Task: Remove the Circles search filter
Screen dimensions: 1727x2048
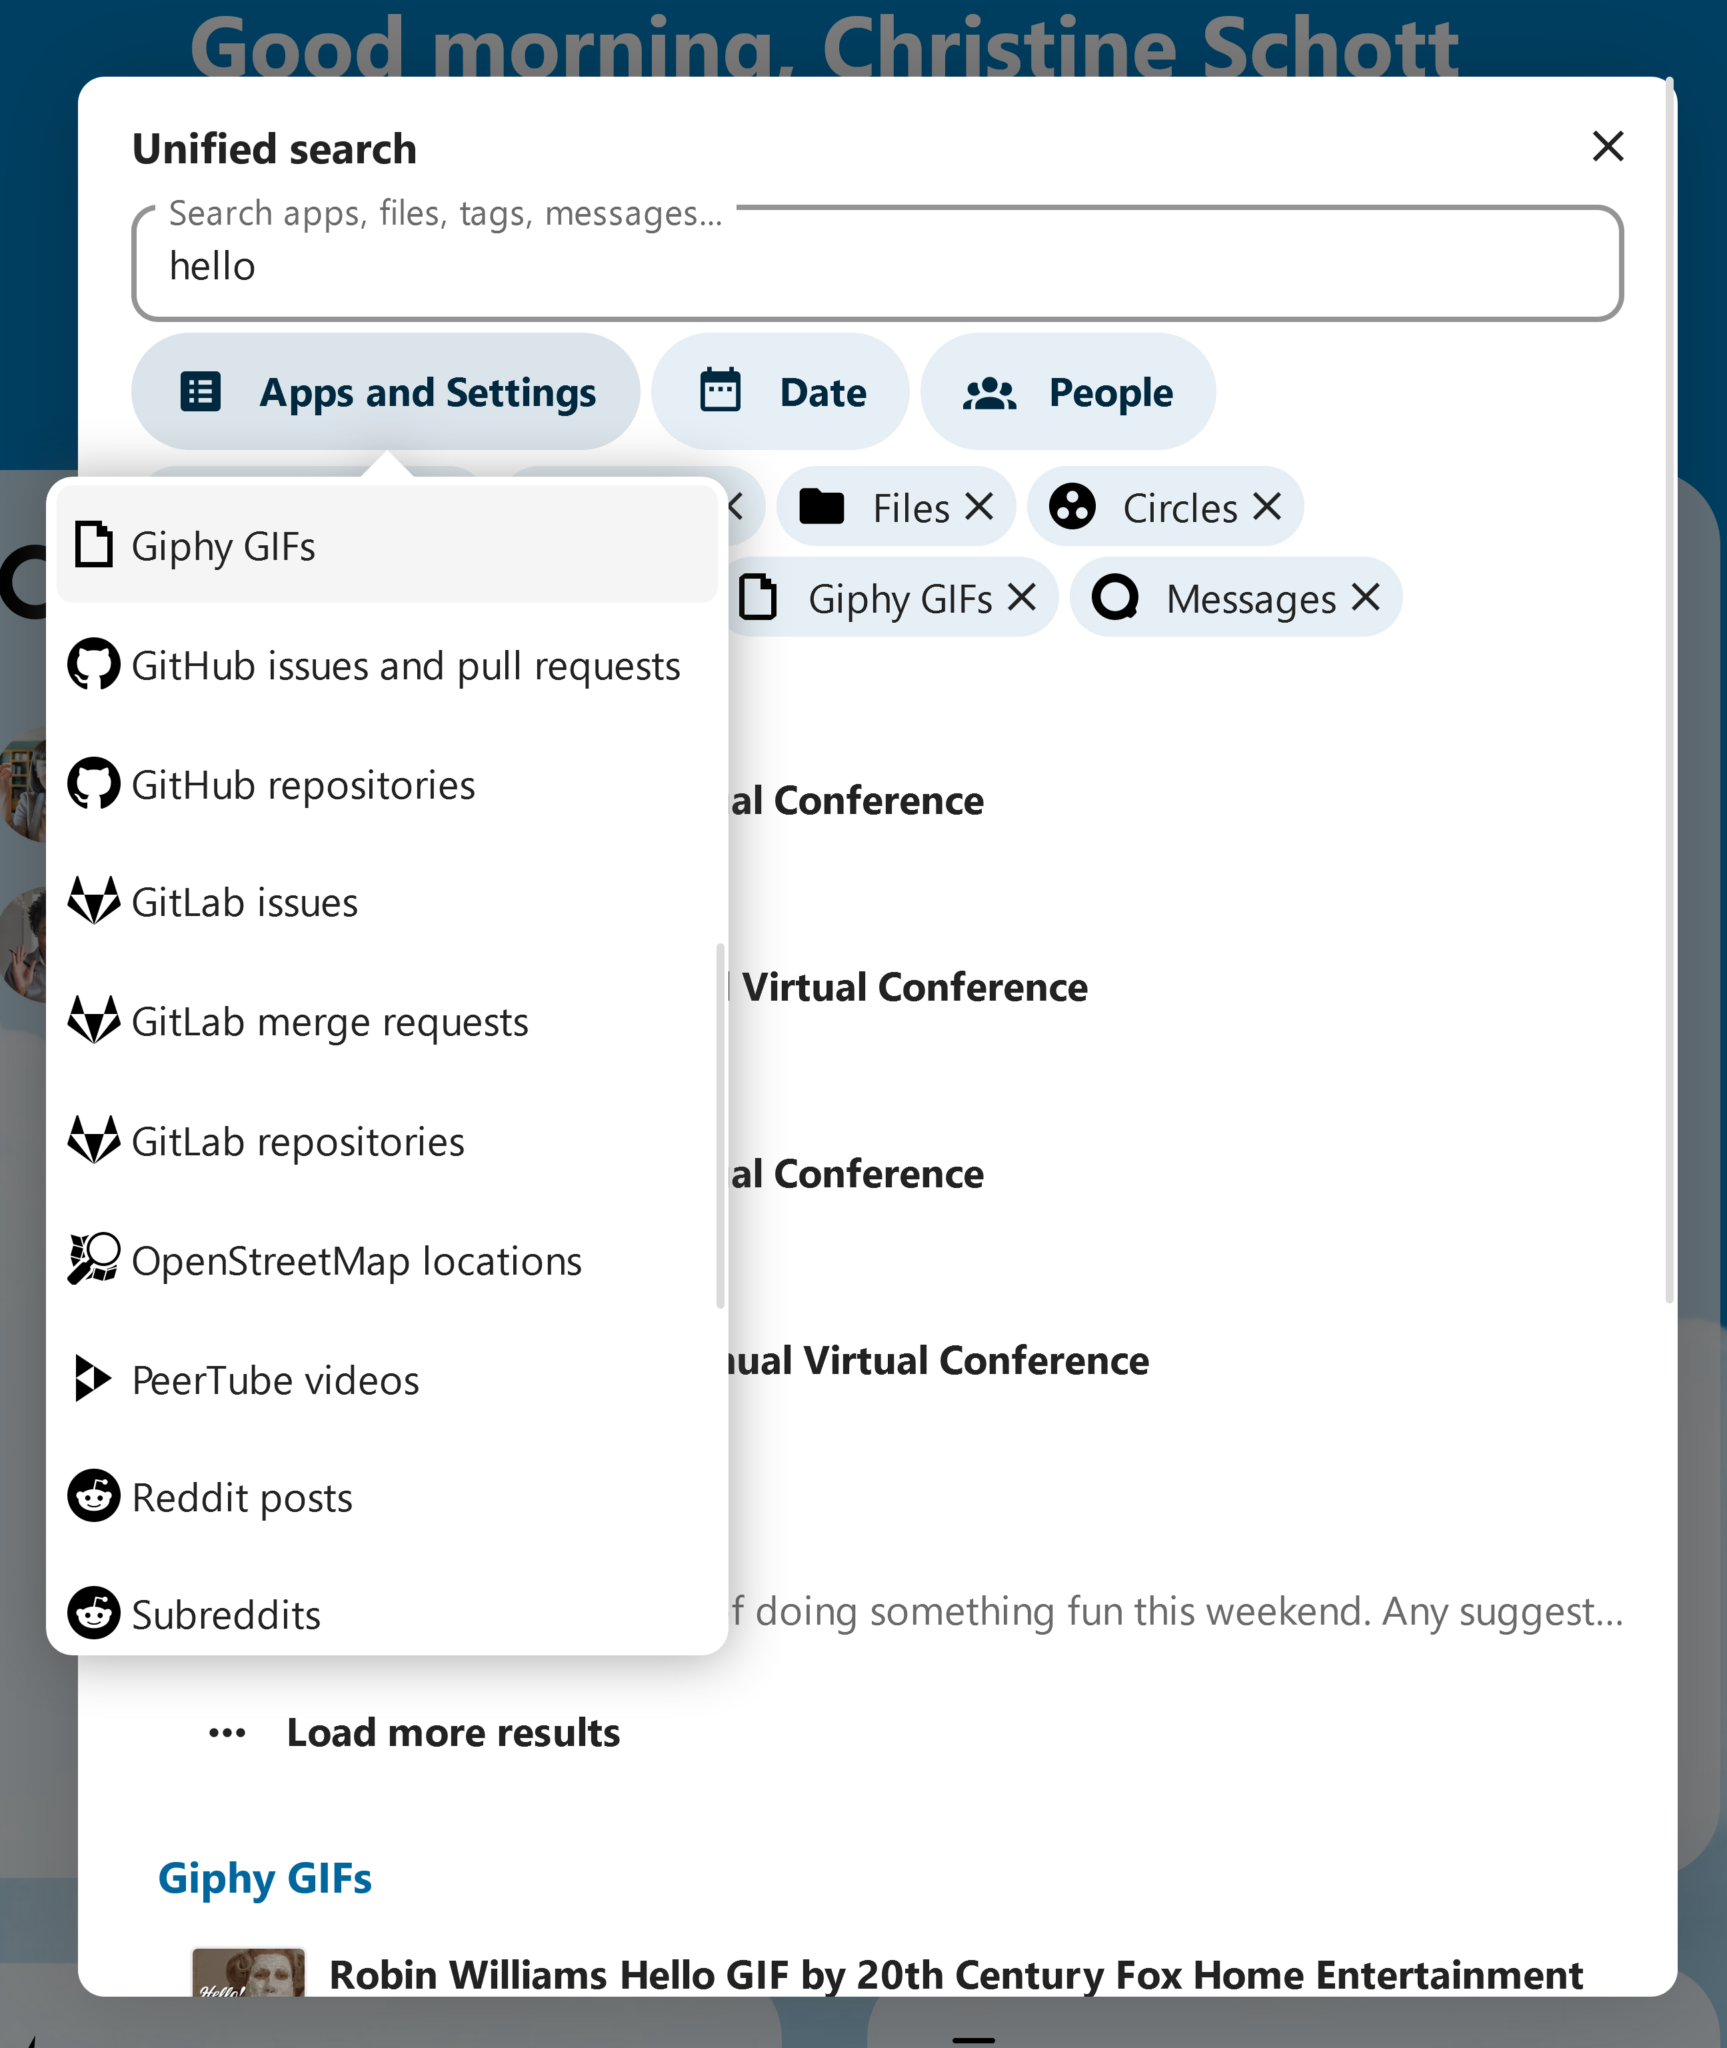Action: tap(1269, 507)
